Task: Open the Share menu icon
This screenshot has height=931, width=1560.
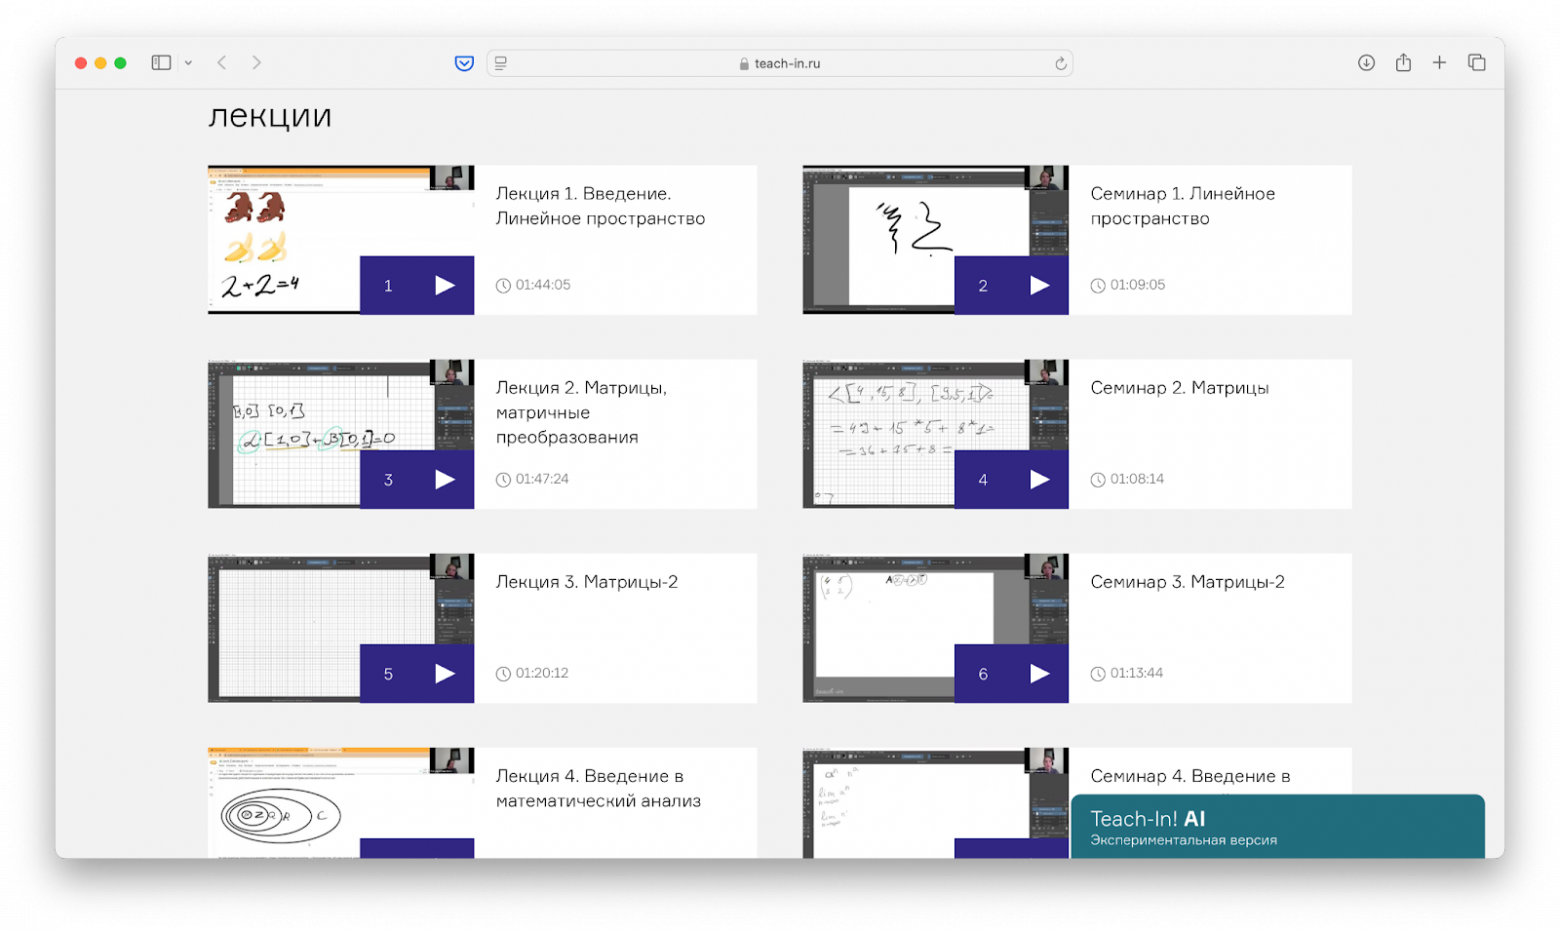Action: [1403, 63]
